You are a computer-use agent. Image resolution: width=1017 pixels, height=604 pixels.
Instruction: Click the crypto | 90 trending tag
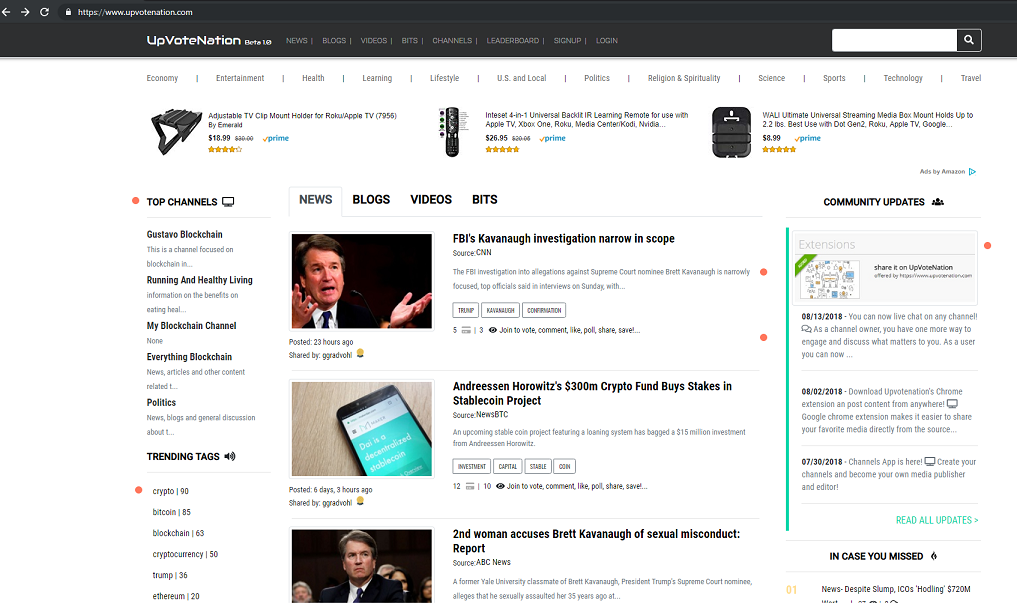point(171,491)
